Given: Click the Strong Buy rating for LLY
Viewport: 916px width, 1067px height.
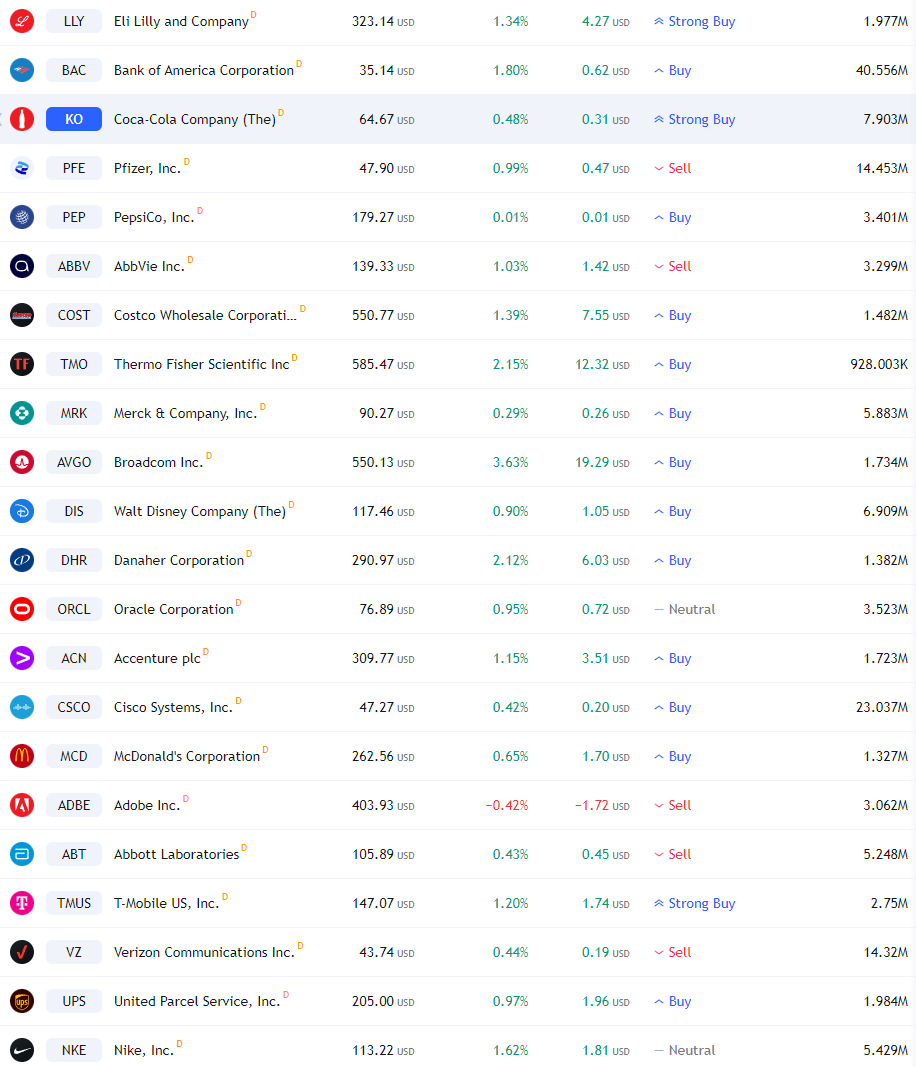Looking at the screenshot, I should [x=695, y=21].
